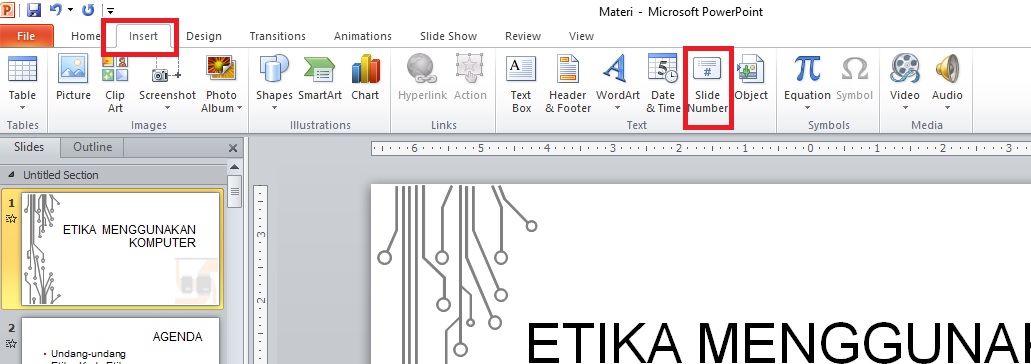Open the Undo history dropdown arrow
1031x364 pixels.
(x=70, y=11)
